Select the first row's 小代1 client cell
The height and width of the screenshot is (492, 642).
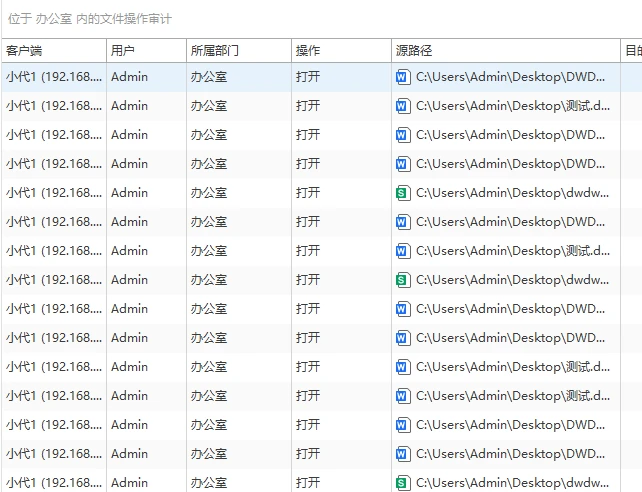(x=54, y=77)
